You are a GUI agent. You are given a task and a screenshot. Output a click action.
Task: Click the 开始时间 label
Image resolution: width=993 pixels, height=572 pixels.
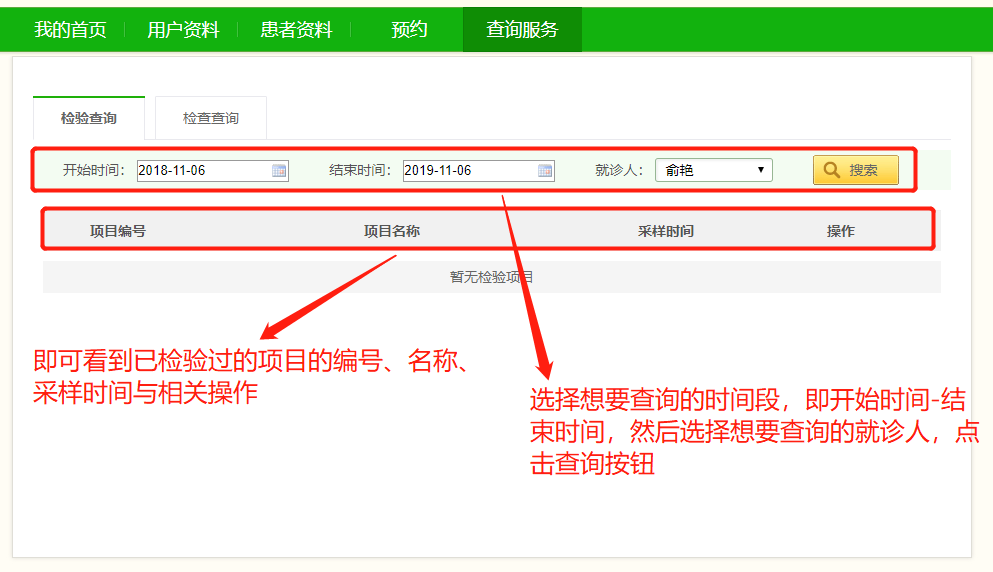(94, 170)
